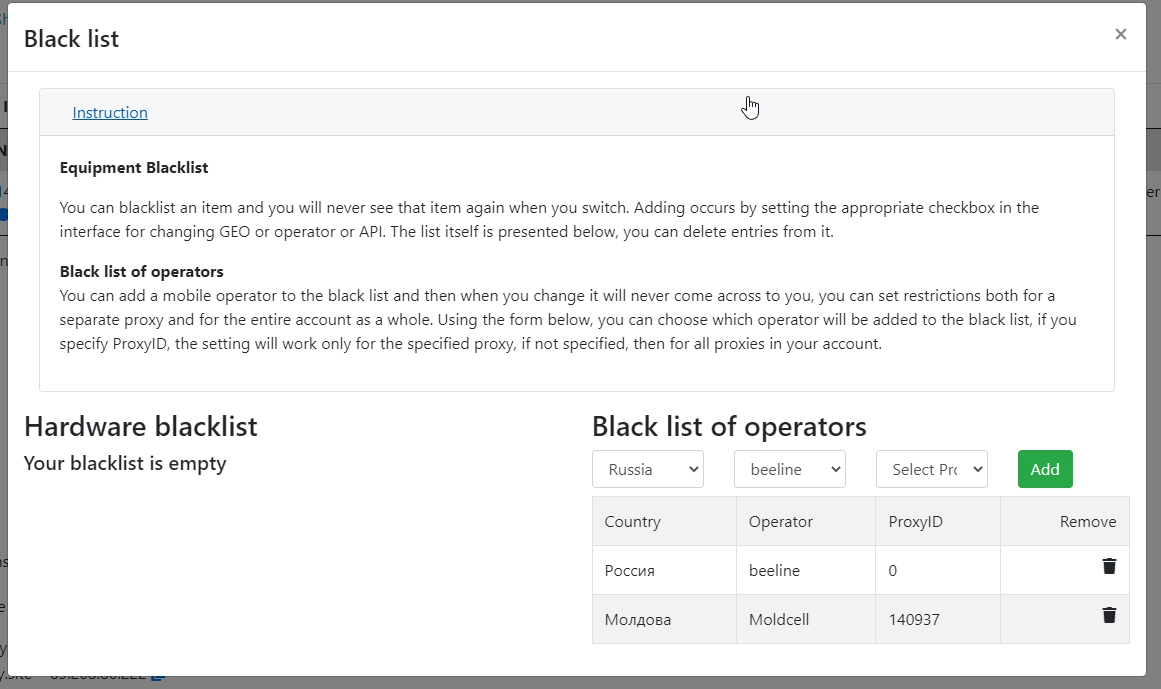Screen dimensions: 1161x689
Task: Click the ProxyID column header
Action: pos(915,521)
